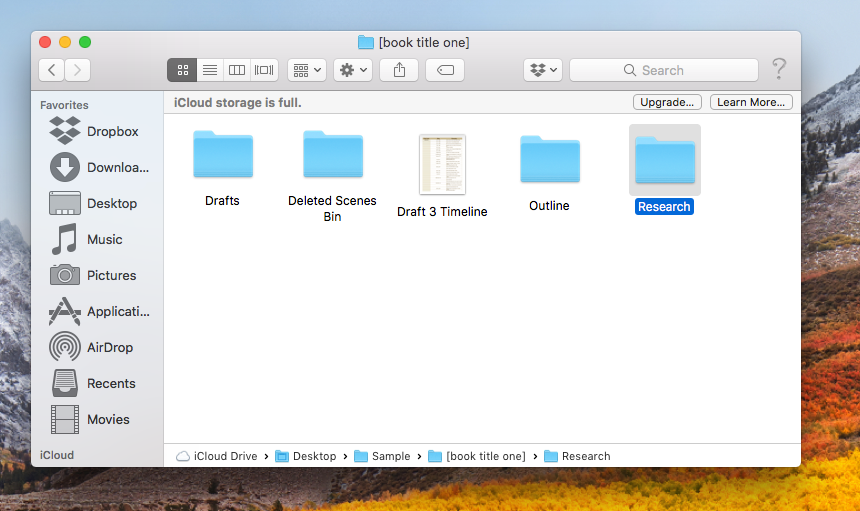
Task: Select the Deleted Scenes Bin folder
Action: (333, 155)
